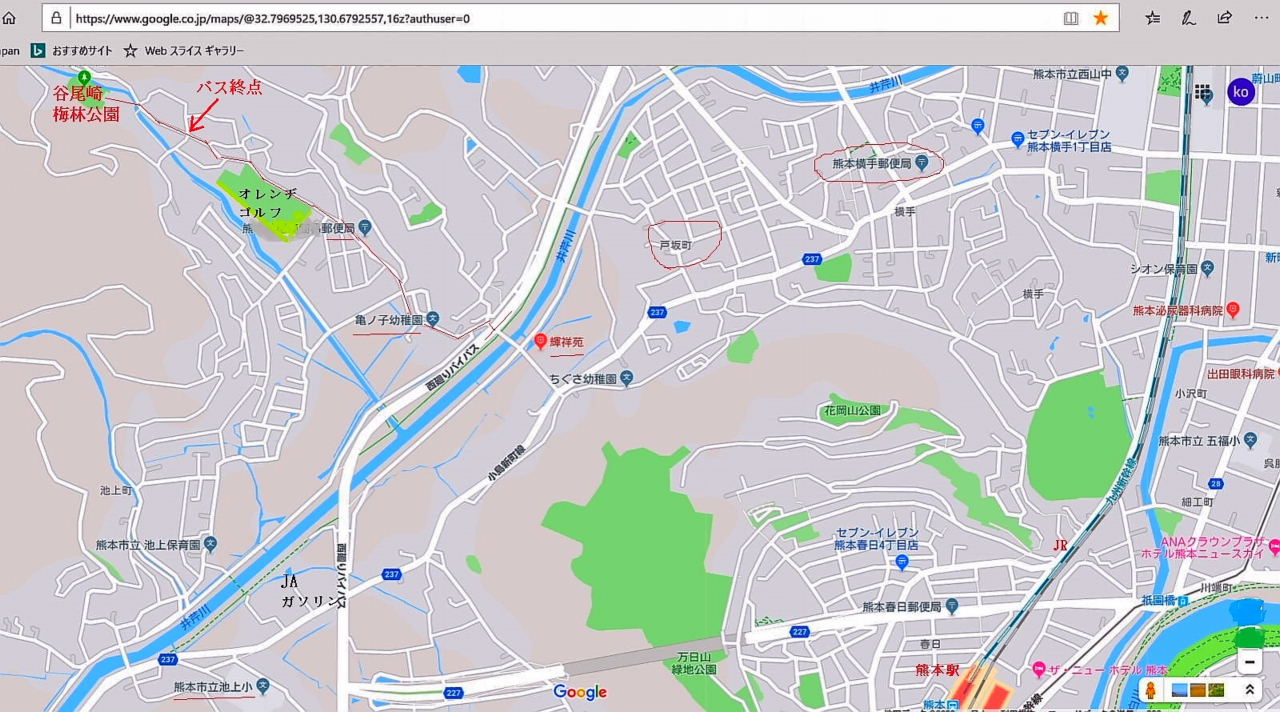The image size is (1280, 712).
Task: Select the red 輝祥苑 pin
Action: [x=541, y=342]
